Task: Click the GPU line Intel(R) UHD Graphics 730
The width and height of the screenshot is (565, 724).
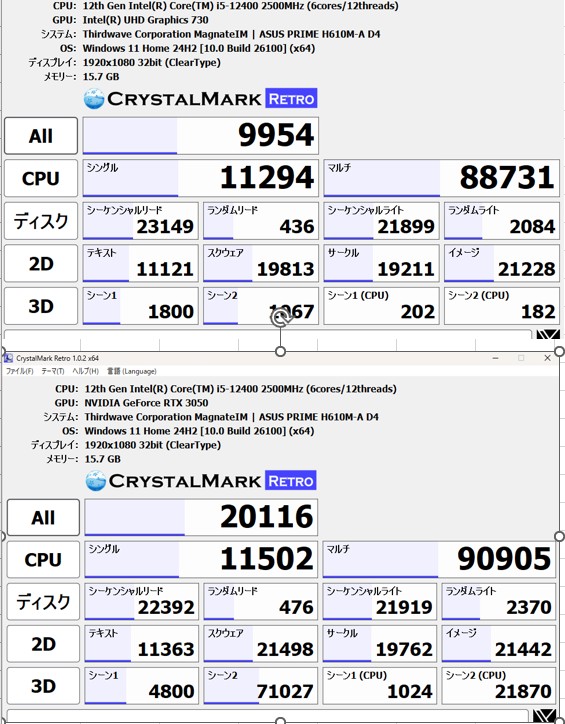Action: [145, 20]
